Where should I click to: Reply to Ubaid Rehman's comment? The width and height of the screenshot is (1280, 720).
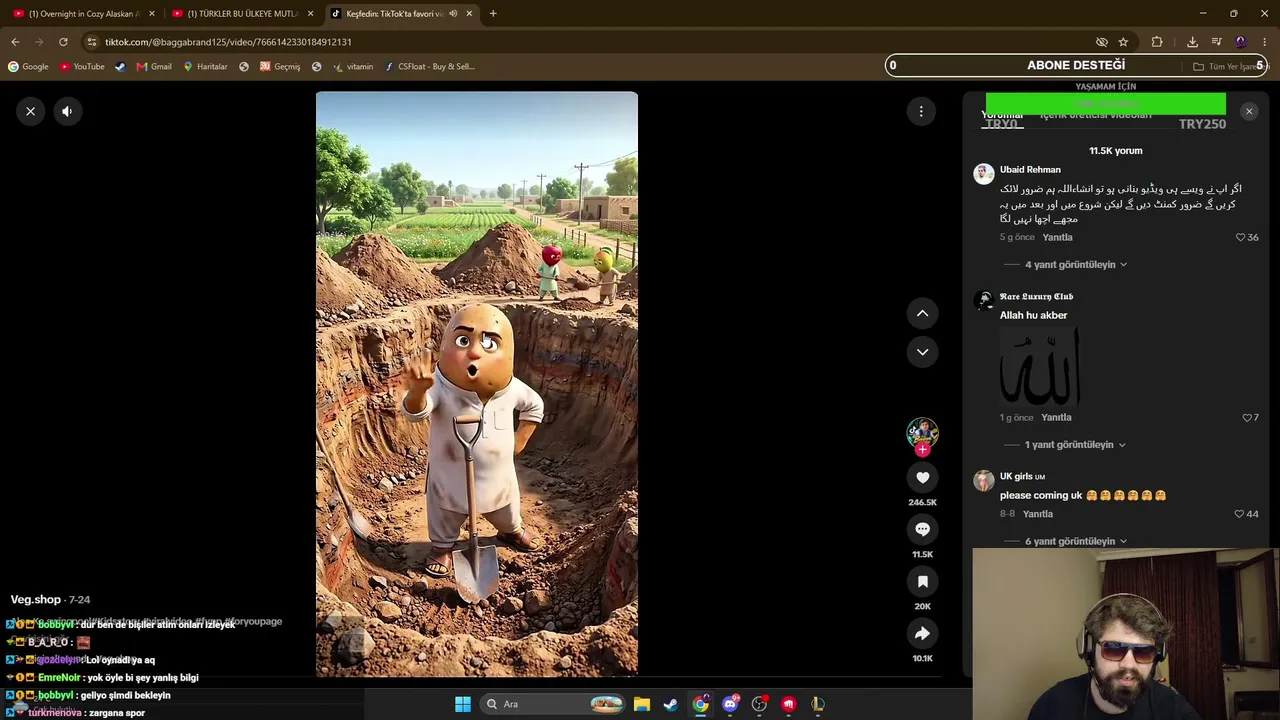pyautogui.click(x=1057, y=237)
